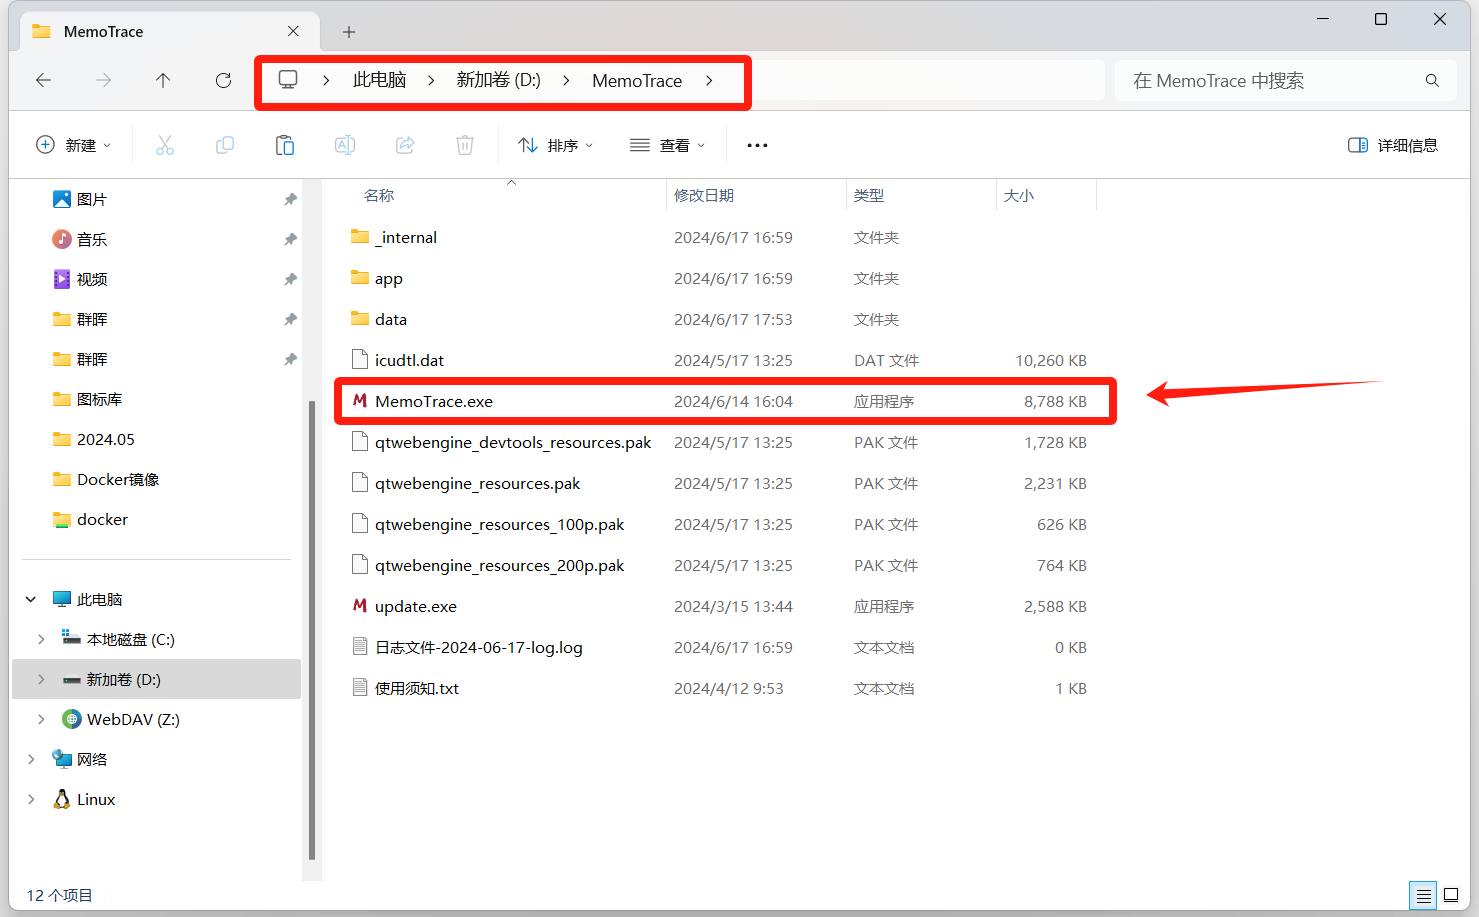Viewport: 1479px width, 917px height.
Task: Open the 排序 sort dropdown
Action: point(555,146)
